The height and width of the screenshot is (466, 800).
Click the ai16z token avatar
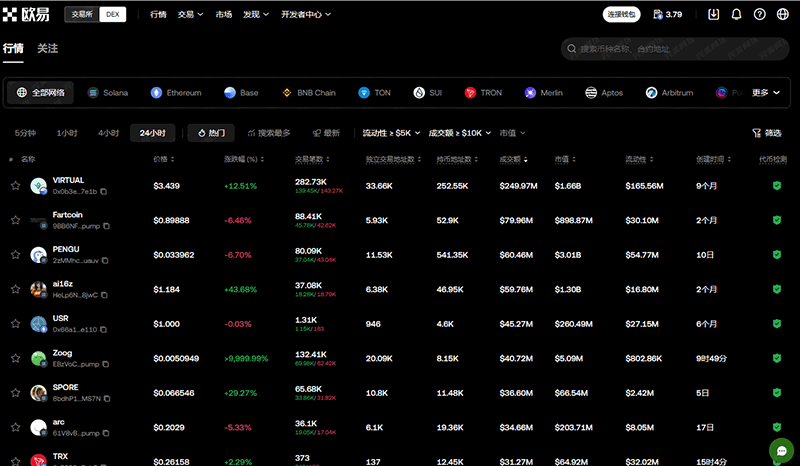click(39, 289)
